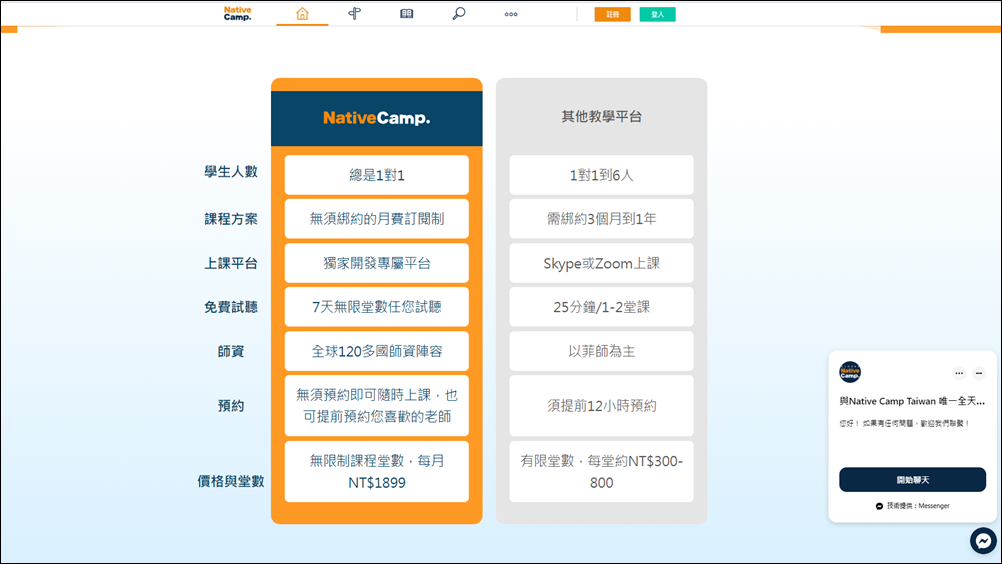Viewport: 1002px width, 564px height.
Task: Open the three-circles more menu in the navigation
Action: point(511,14)
